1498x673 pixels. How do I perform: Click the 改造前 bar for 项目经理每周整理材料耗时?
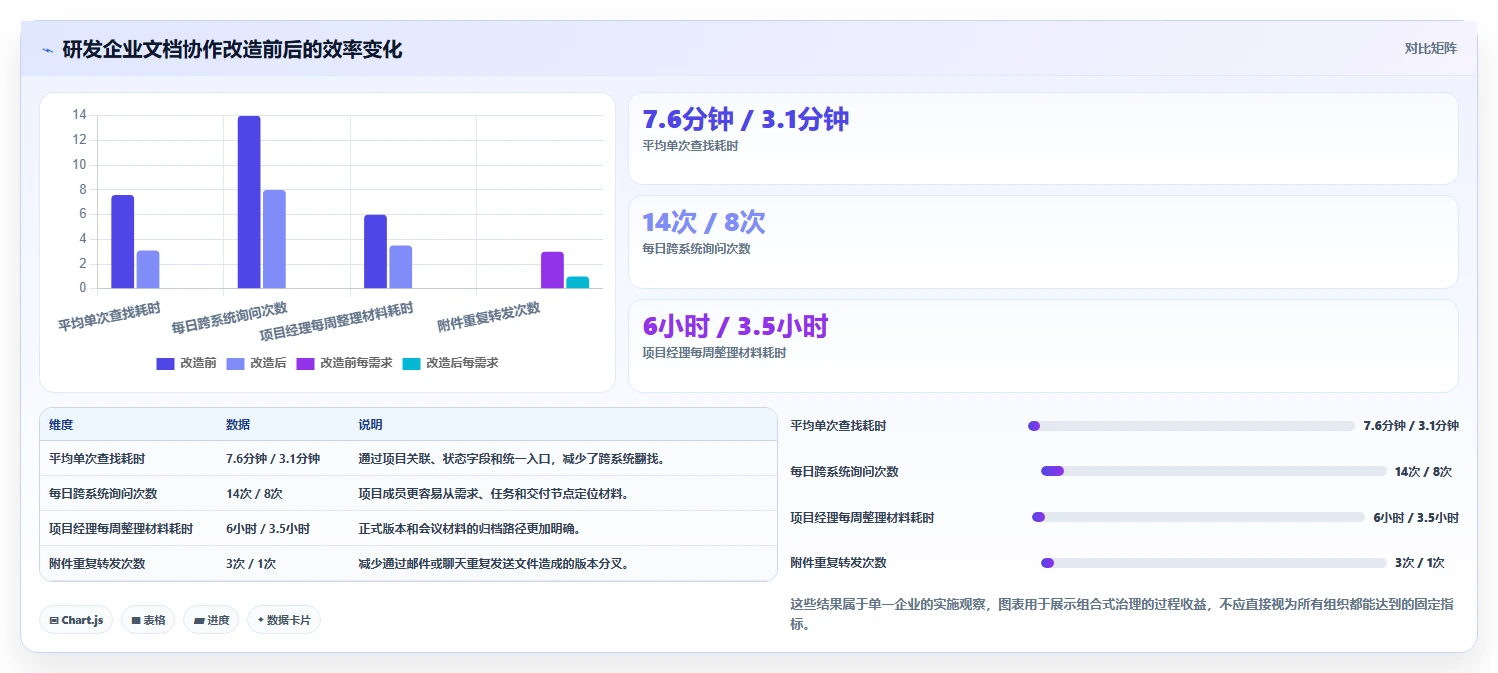click(375, 252)
